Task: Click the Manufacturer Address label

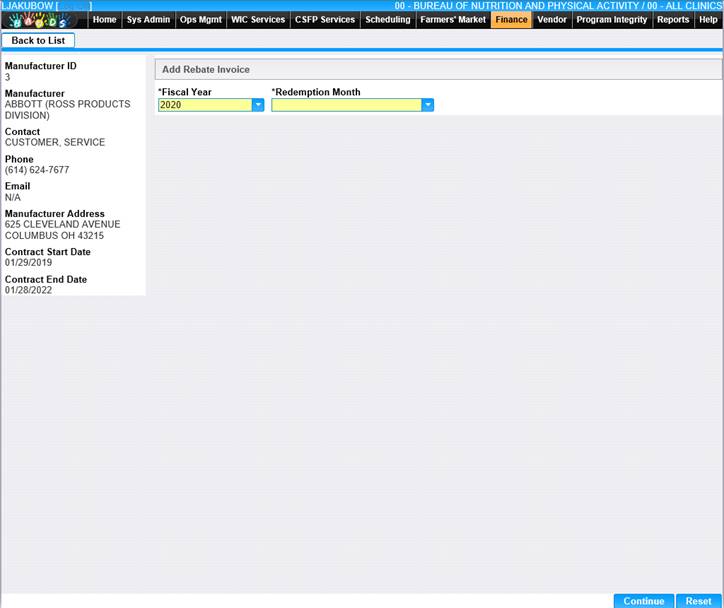Action: tap(54, 214)
